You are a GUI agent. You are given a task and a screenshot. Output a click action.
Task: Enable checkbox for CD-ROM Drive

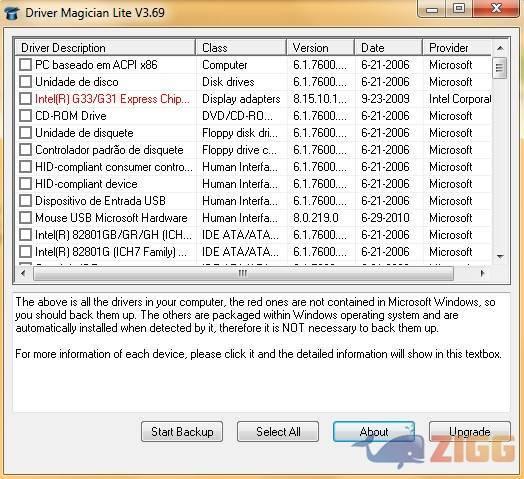click(x=25, y=116)
